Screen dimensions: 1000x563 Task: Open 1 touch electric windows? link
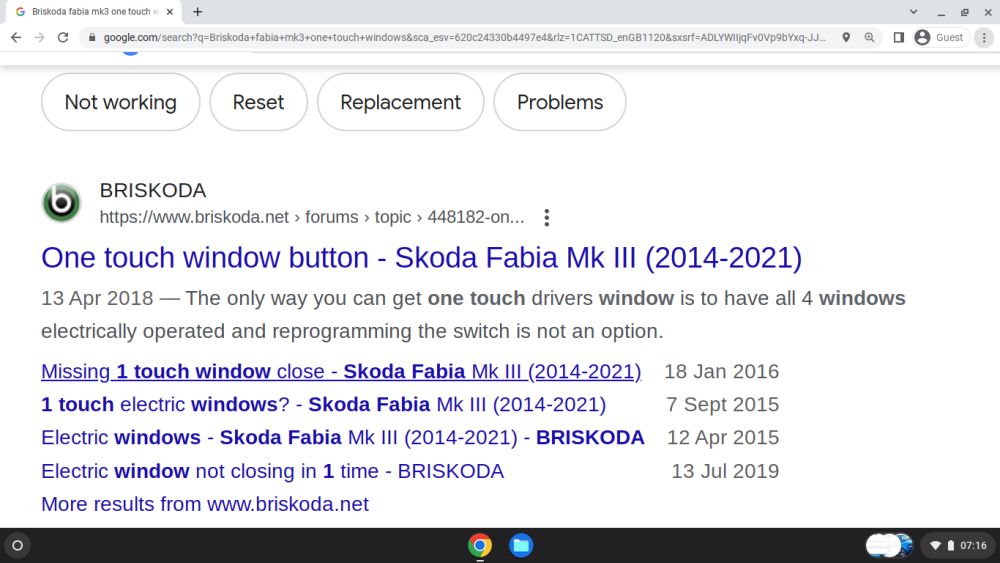(323, 404)
